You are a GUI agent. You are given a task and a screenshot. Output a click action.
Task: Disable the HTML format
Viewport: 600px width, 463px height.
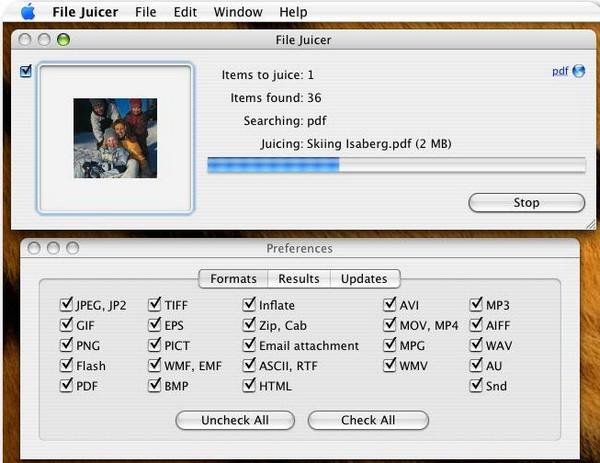pyautogui.click(x=249, y=385)
